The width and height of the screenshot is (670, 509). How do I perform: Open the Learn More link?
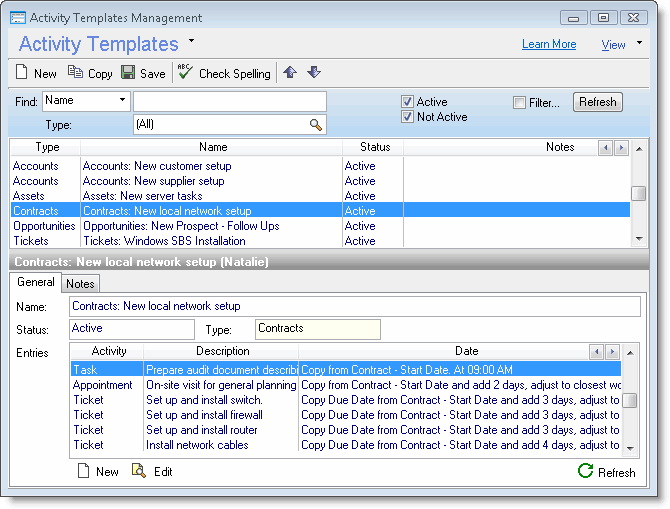[x=548, y=44]
